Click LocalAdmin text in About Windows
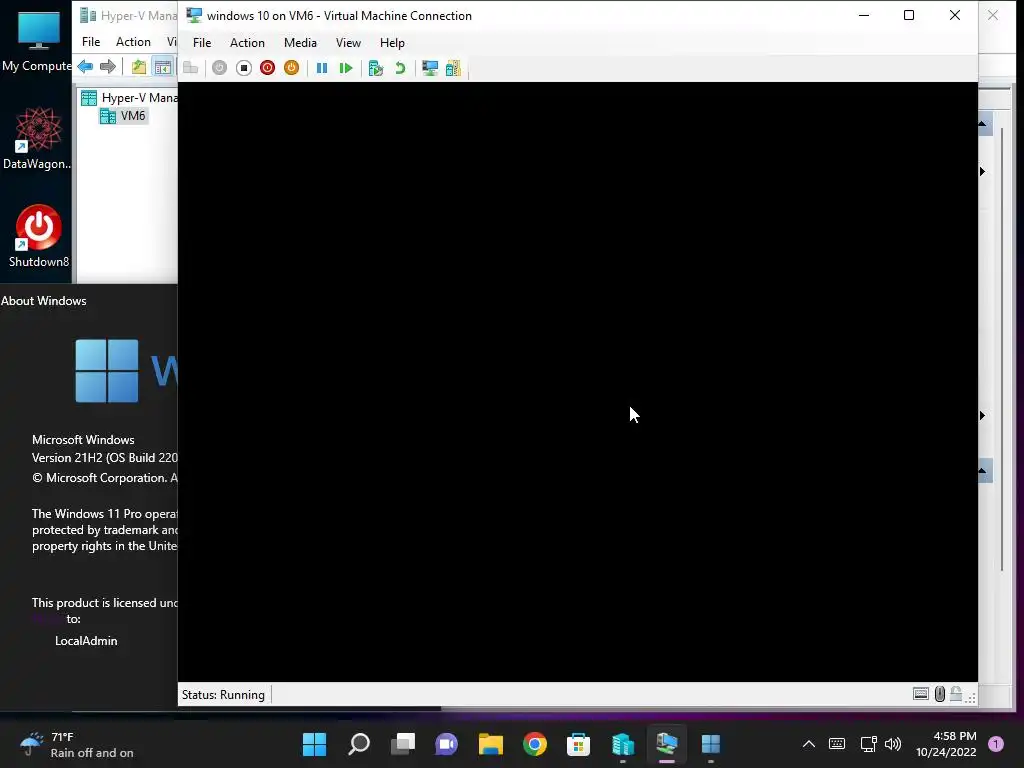This screenshot has width=1024, height=768. [86, 641]
